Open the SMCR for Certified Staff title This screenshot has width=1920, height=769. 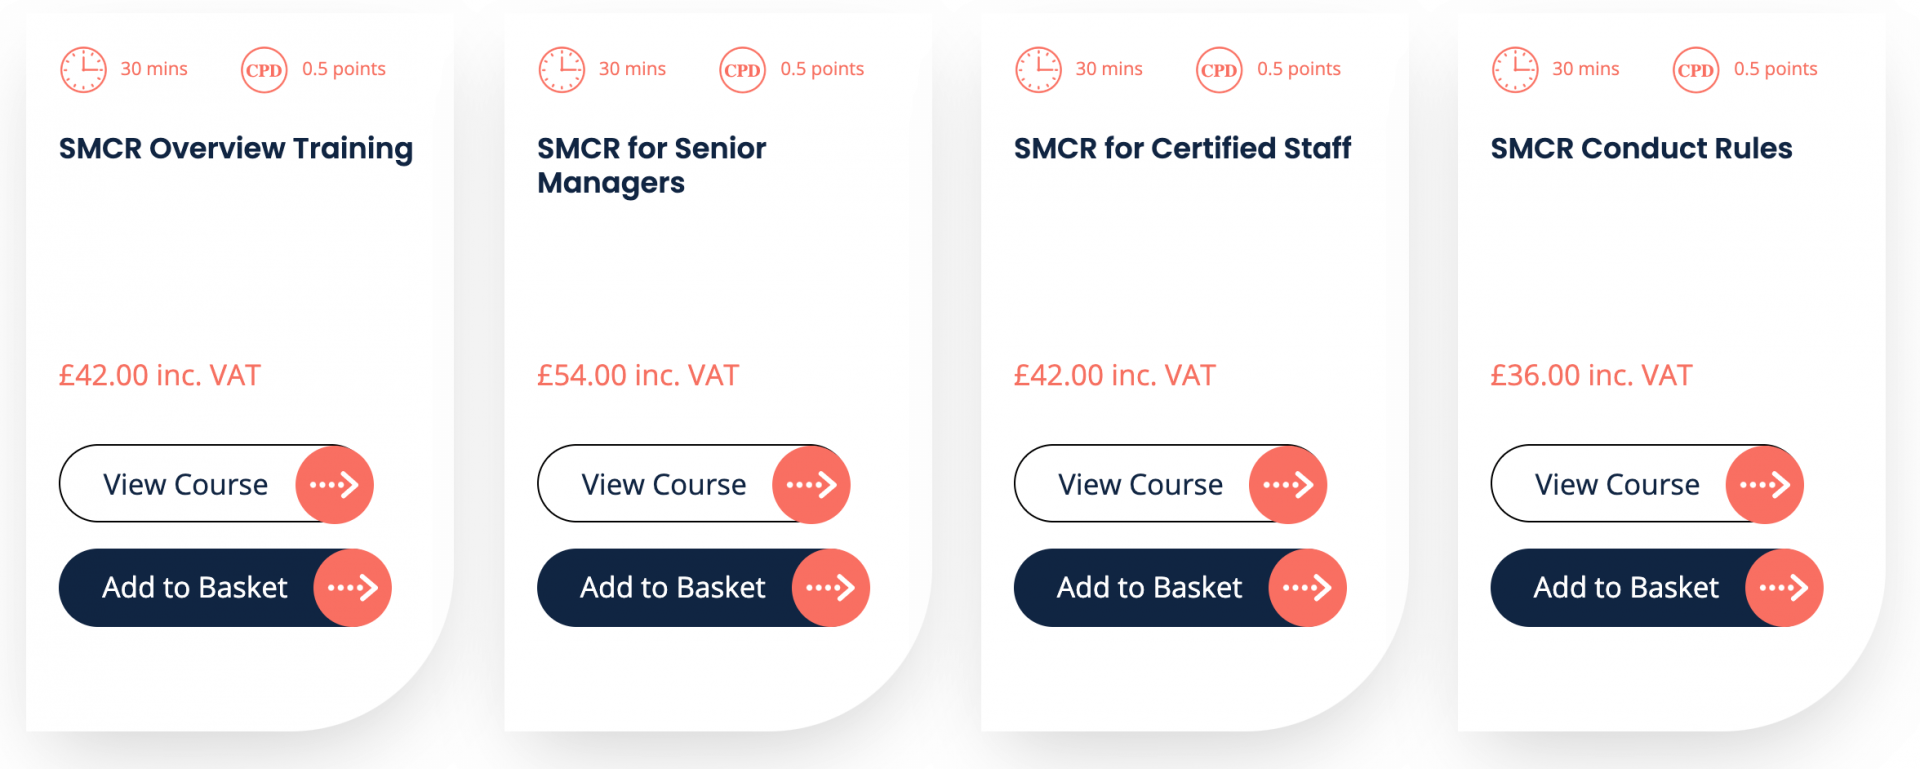1182,148
